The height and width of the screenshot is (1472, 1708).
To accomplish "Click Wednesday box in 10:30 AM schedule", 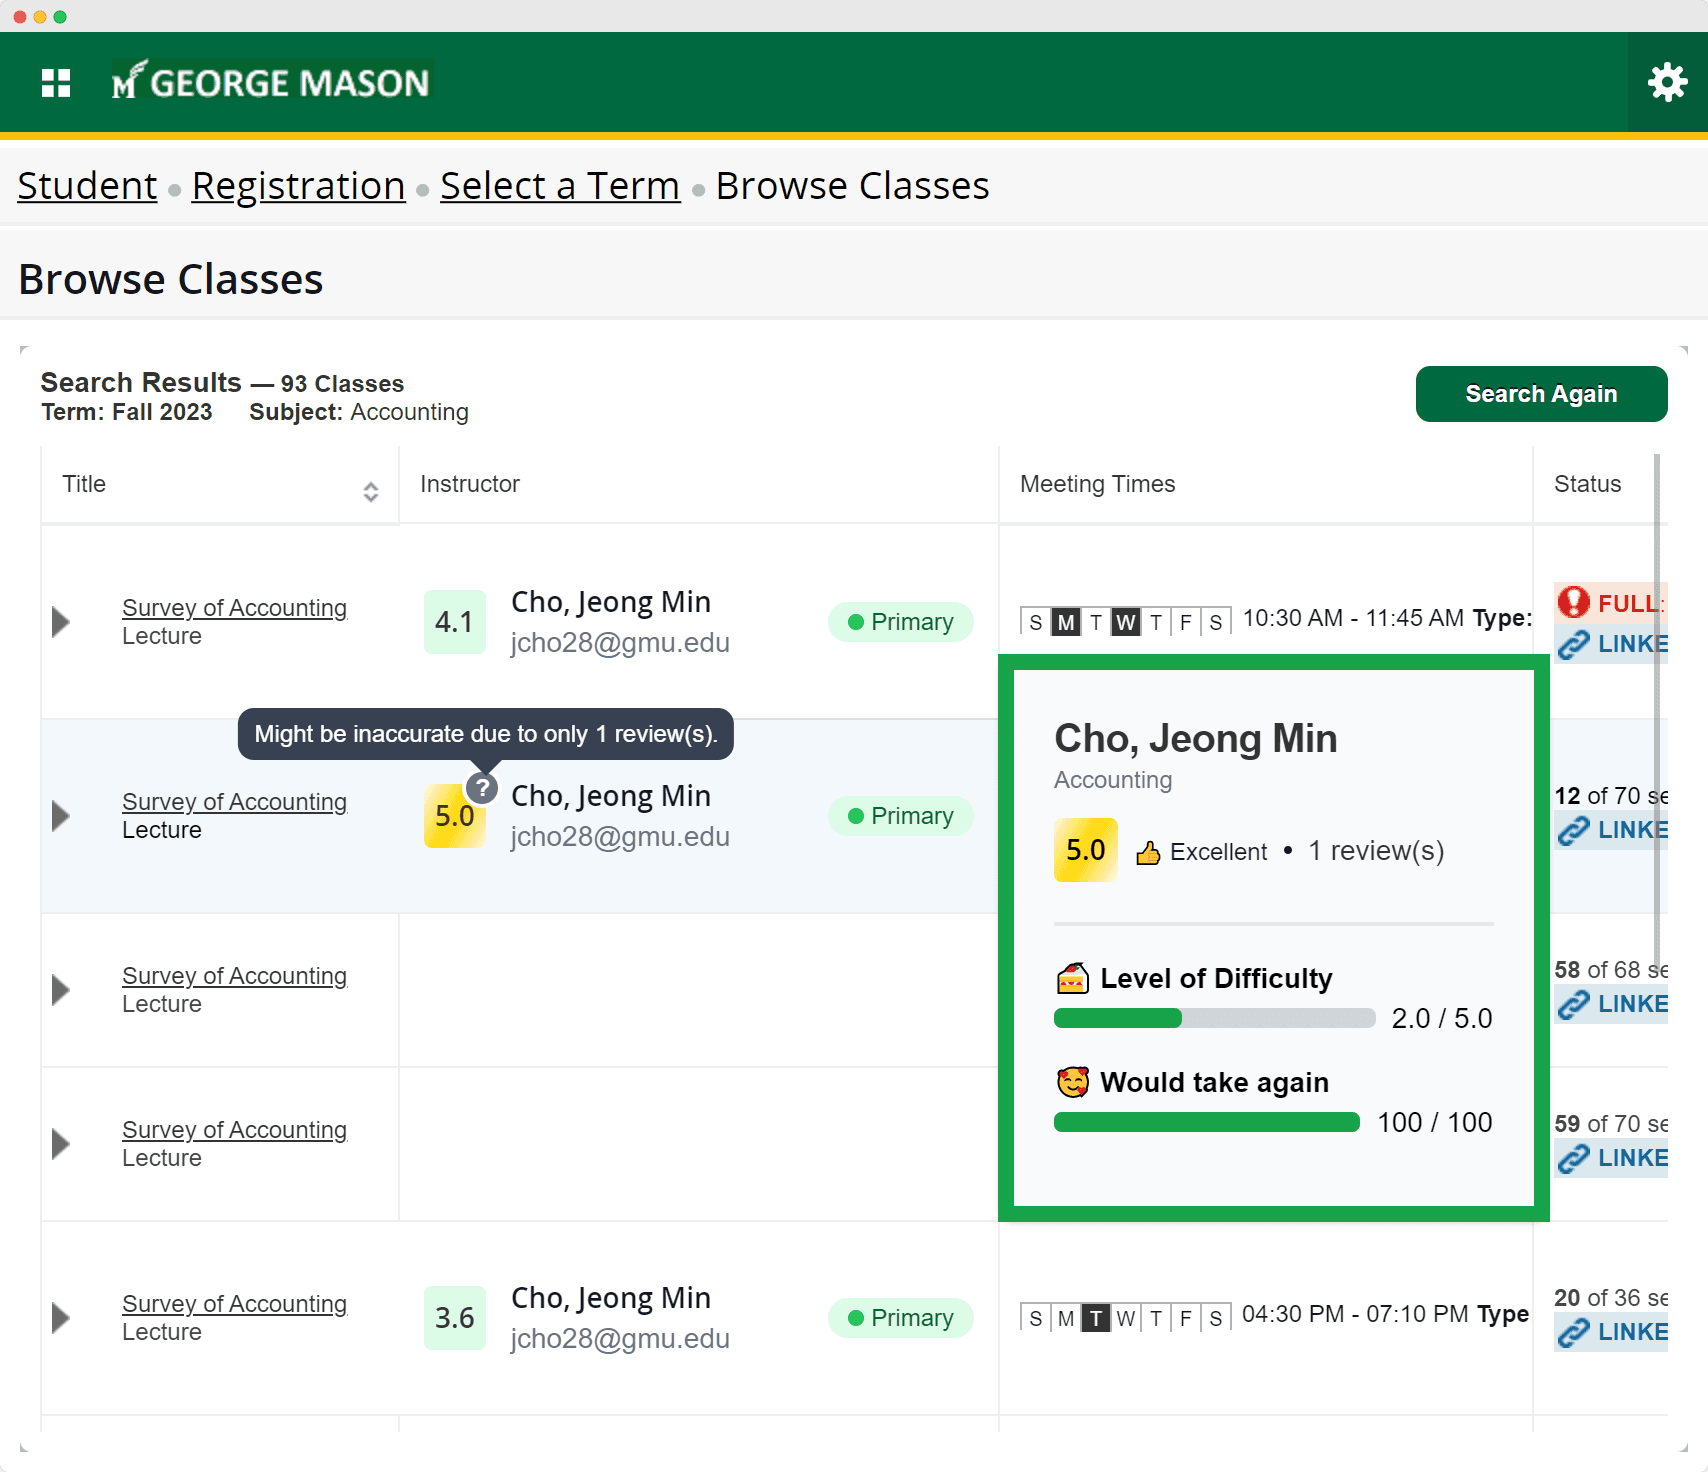I will [1126, 622].
